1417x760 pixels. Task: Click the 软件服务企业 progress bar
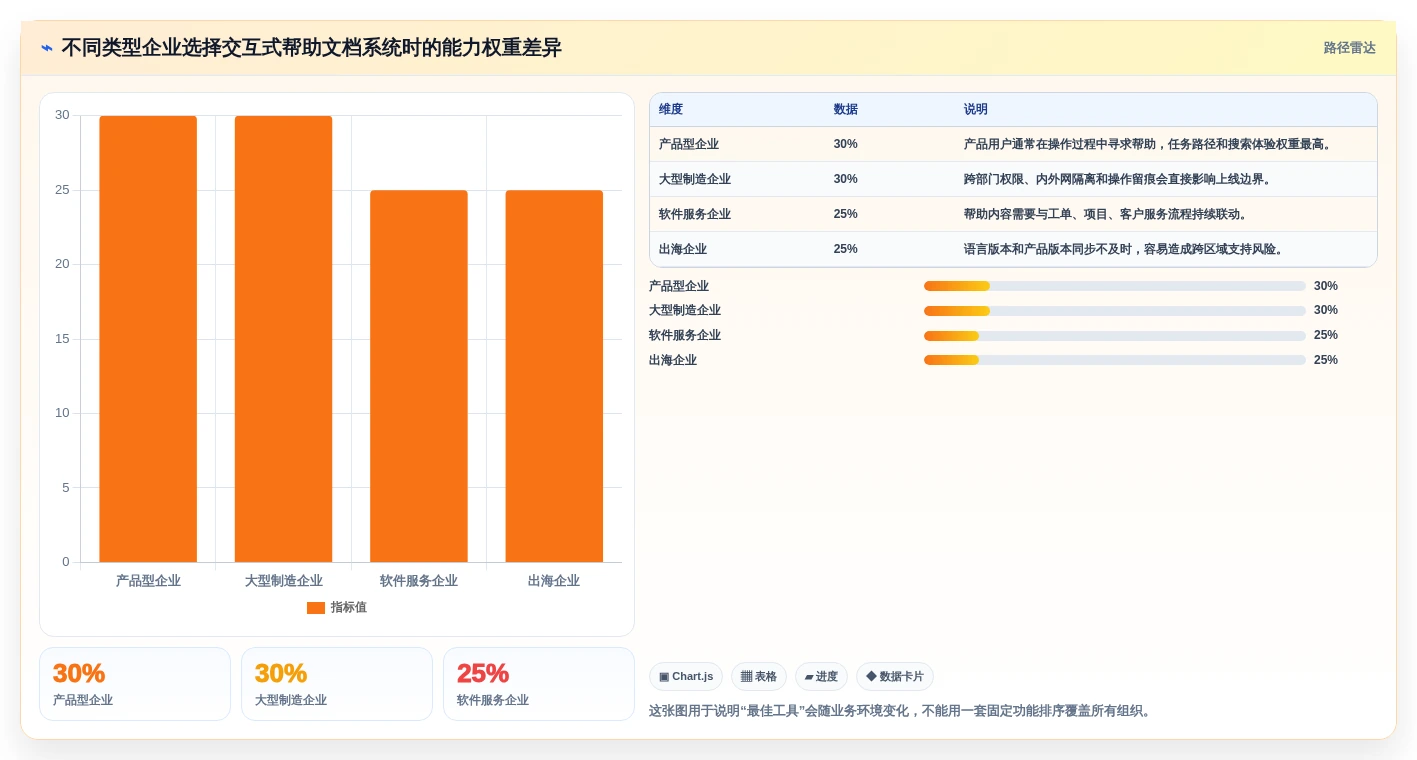(1115, 336)
